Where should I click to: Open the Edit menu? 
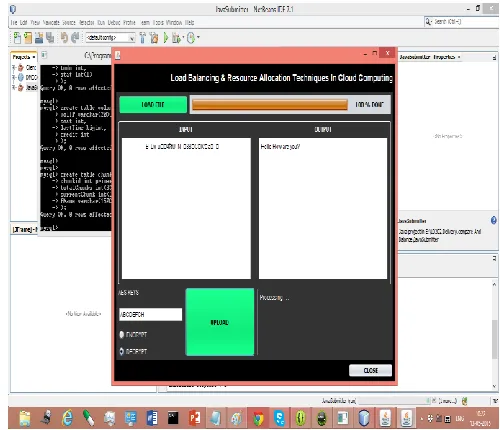pyautogui.click(x=23, y=22)
